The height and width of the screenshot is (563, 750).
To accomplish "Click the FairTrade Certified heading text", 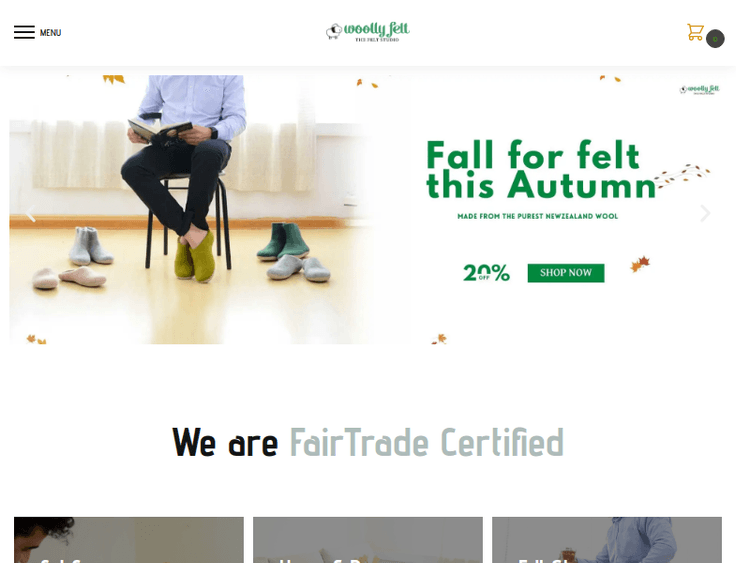I will pos(427,443).
